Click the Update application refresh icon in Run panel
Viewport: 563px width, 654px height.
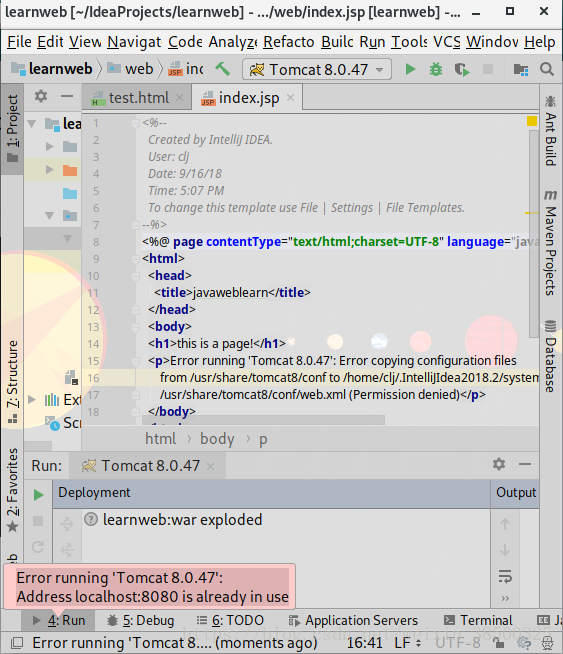tap(38, 547)
